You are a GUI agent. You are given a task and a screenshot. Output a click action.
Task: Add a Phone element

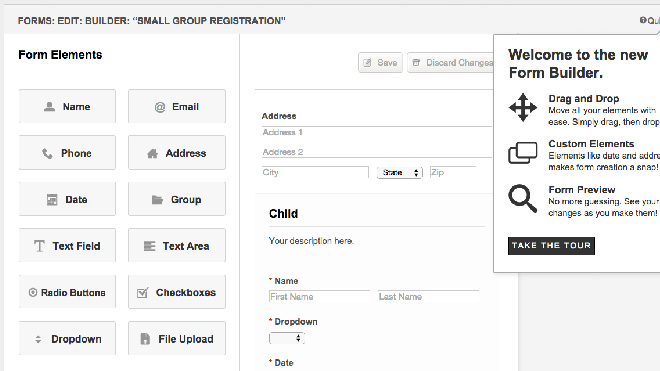pos(67,152)
